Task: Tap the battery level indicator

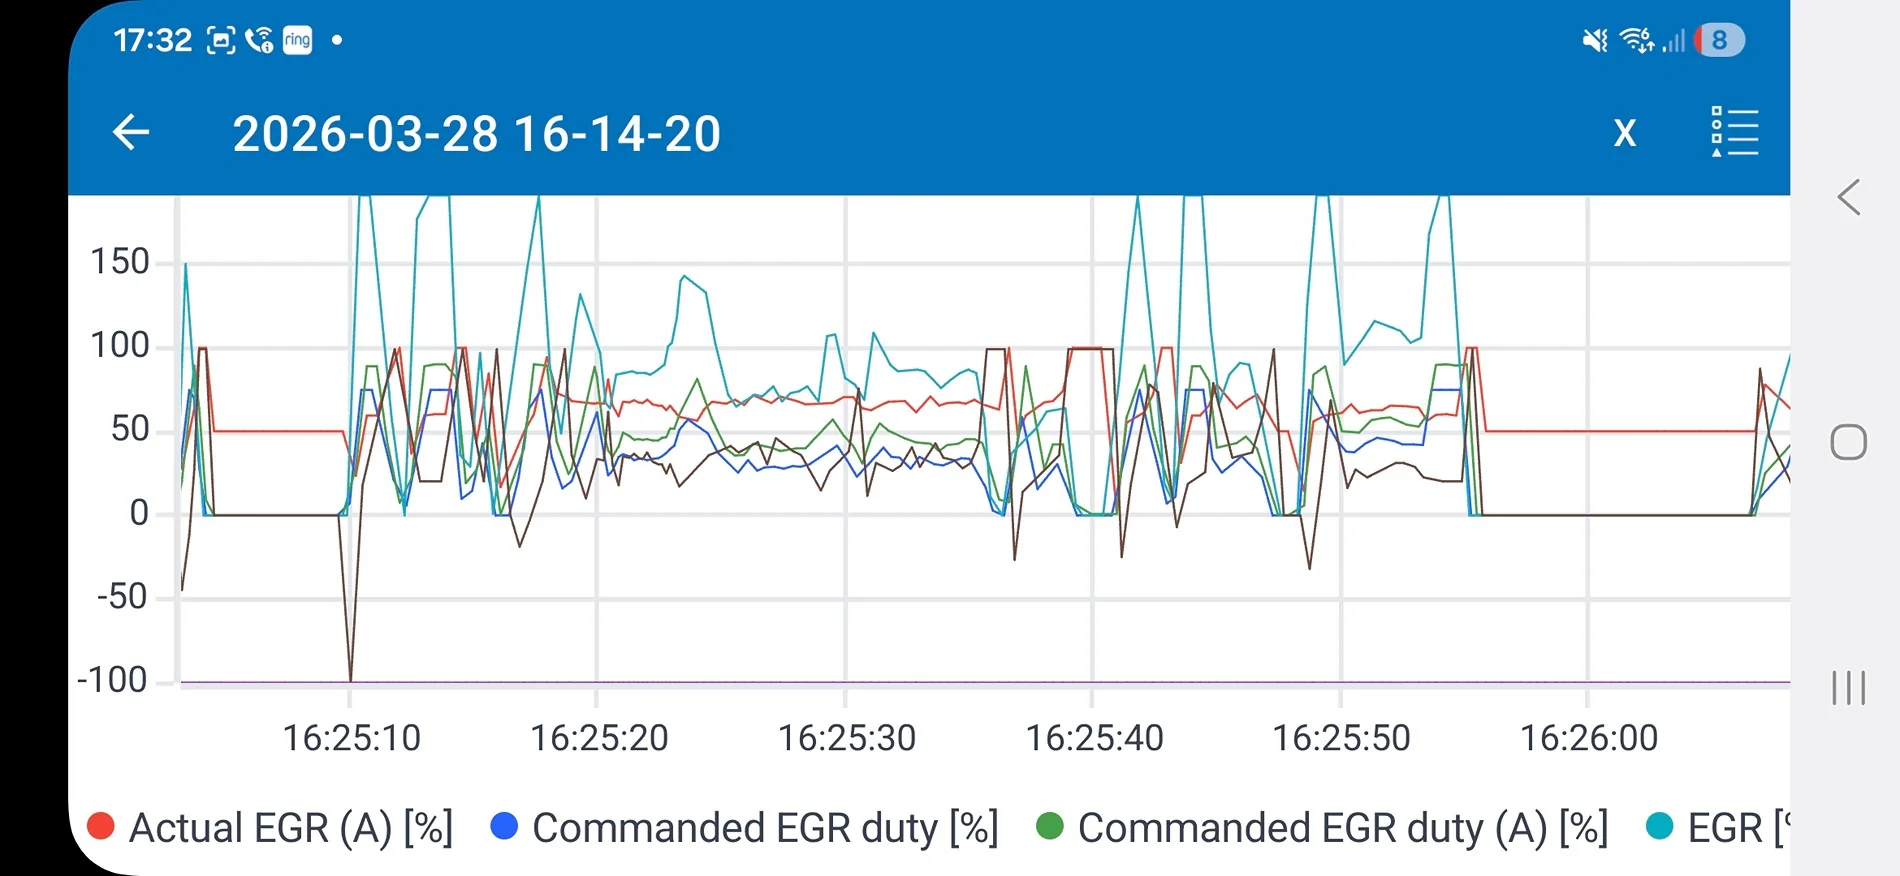Action: (1720, 40)
